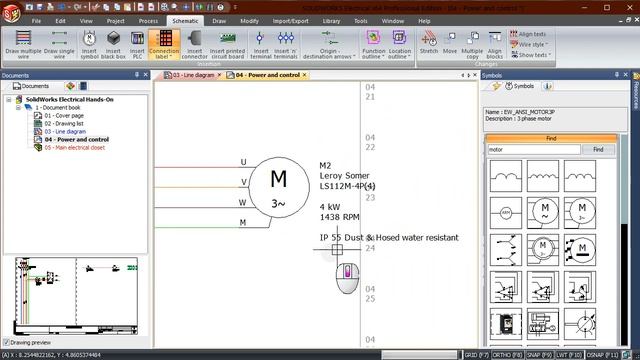Click the info icon in Symbols panel
640x360 pixels.
pyautogui.click(x=547, y=86)
